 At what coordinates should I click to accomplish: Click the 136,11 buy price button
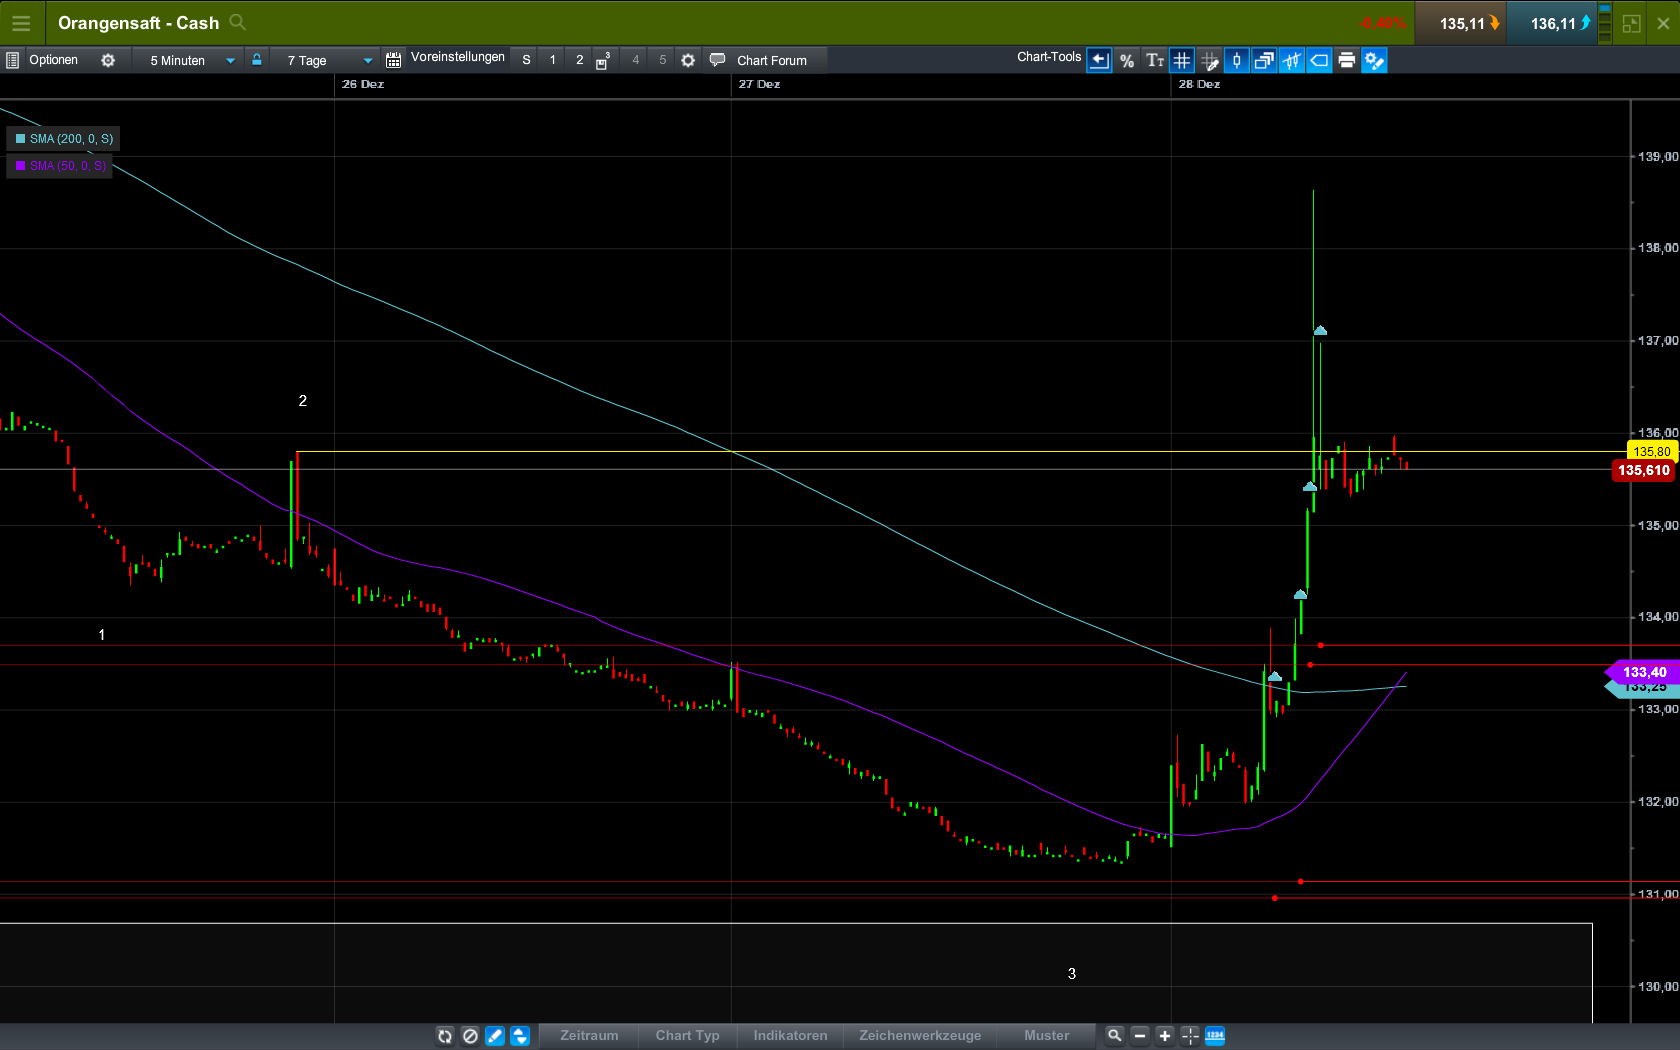[x=1552, y=22]
